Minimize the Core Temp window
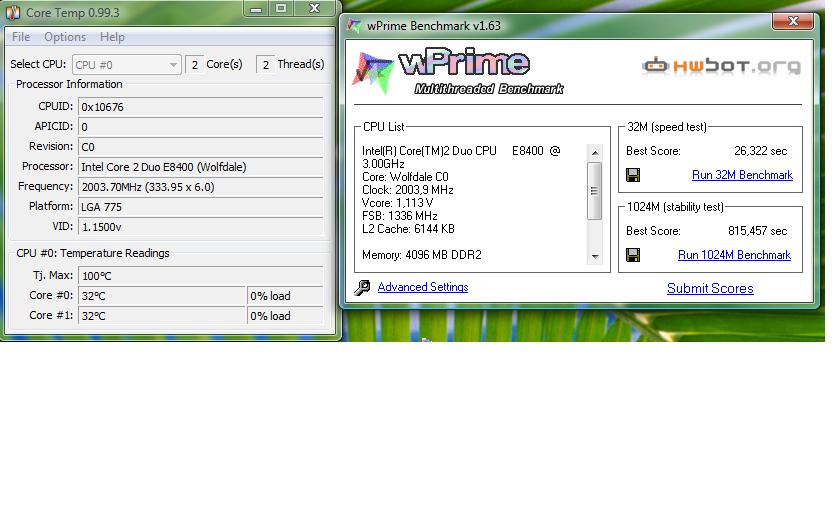The image size is (840, 525). [255, 9]
